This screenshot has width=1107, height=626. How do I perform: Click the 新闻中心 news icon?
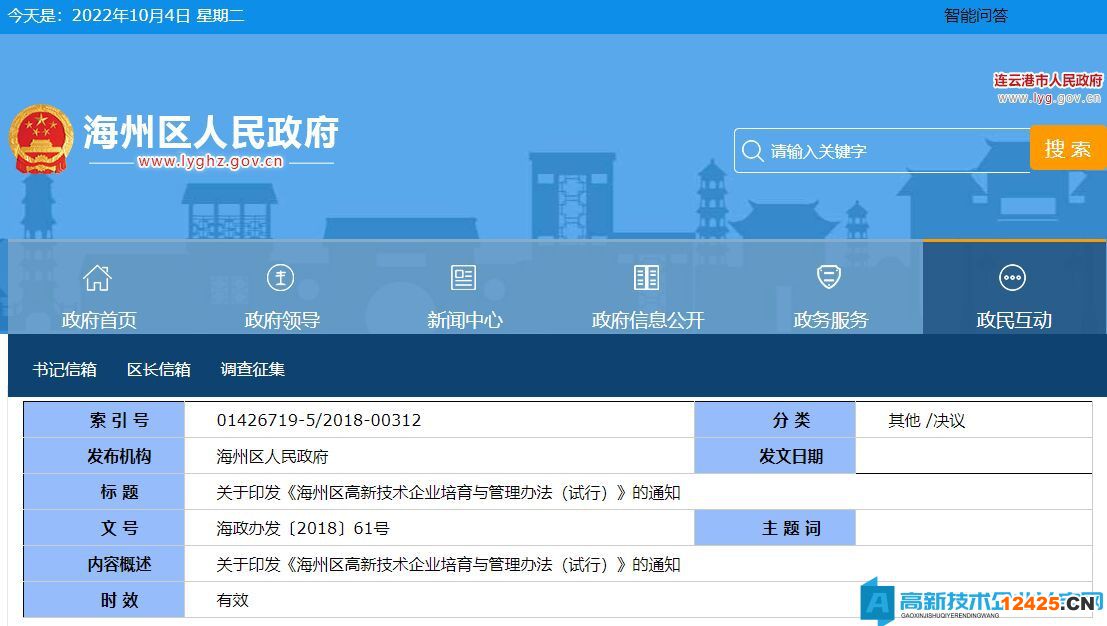[x=462, y=278]
